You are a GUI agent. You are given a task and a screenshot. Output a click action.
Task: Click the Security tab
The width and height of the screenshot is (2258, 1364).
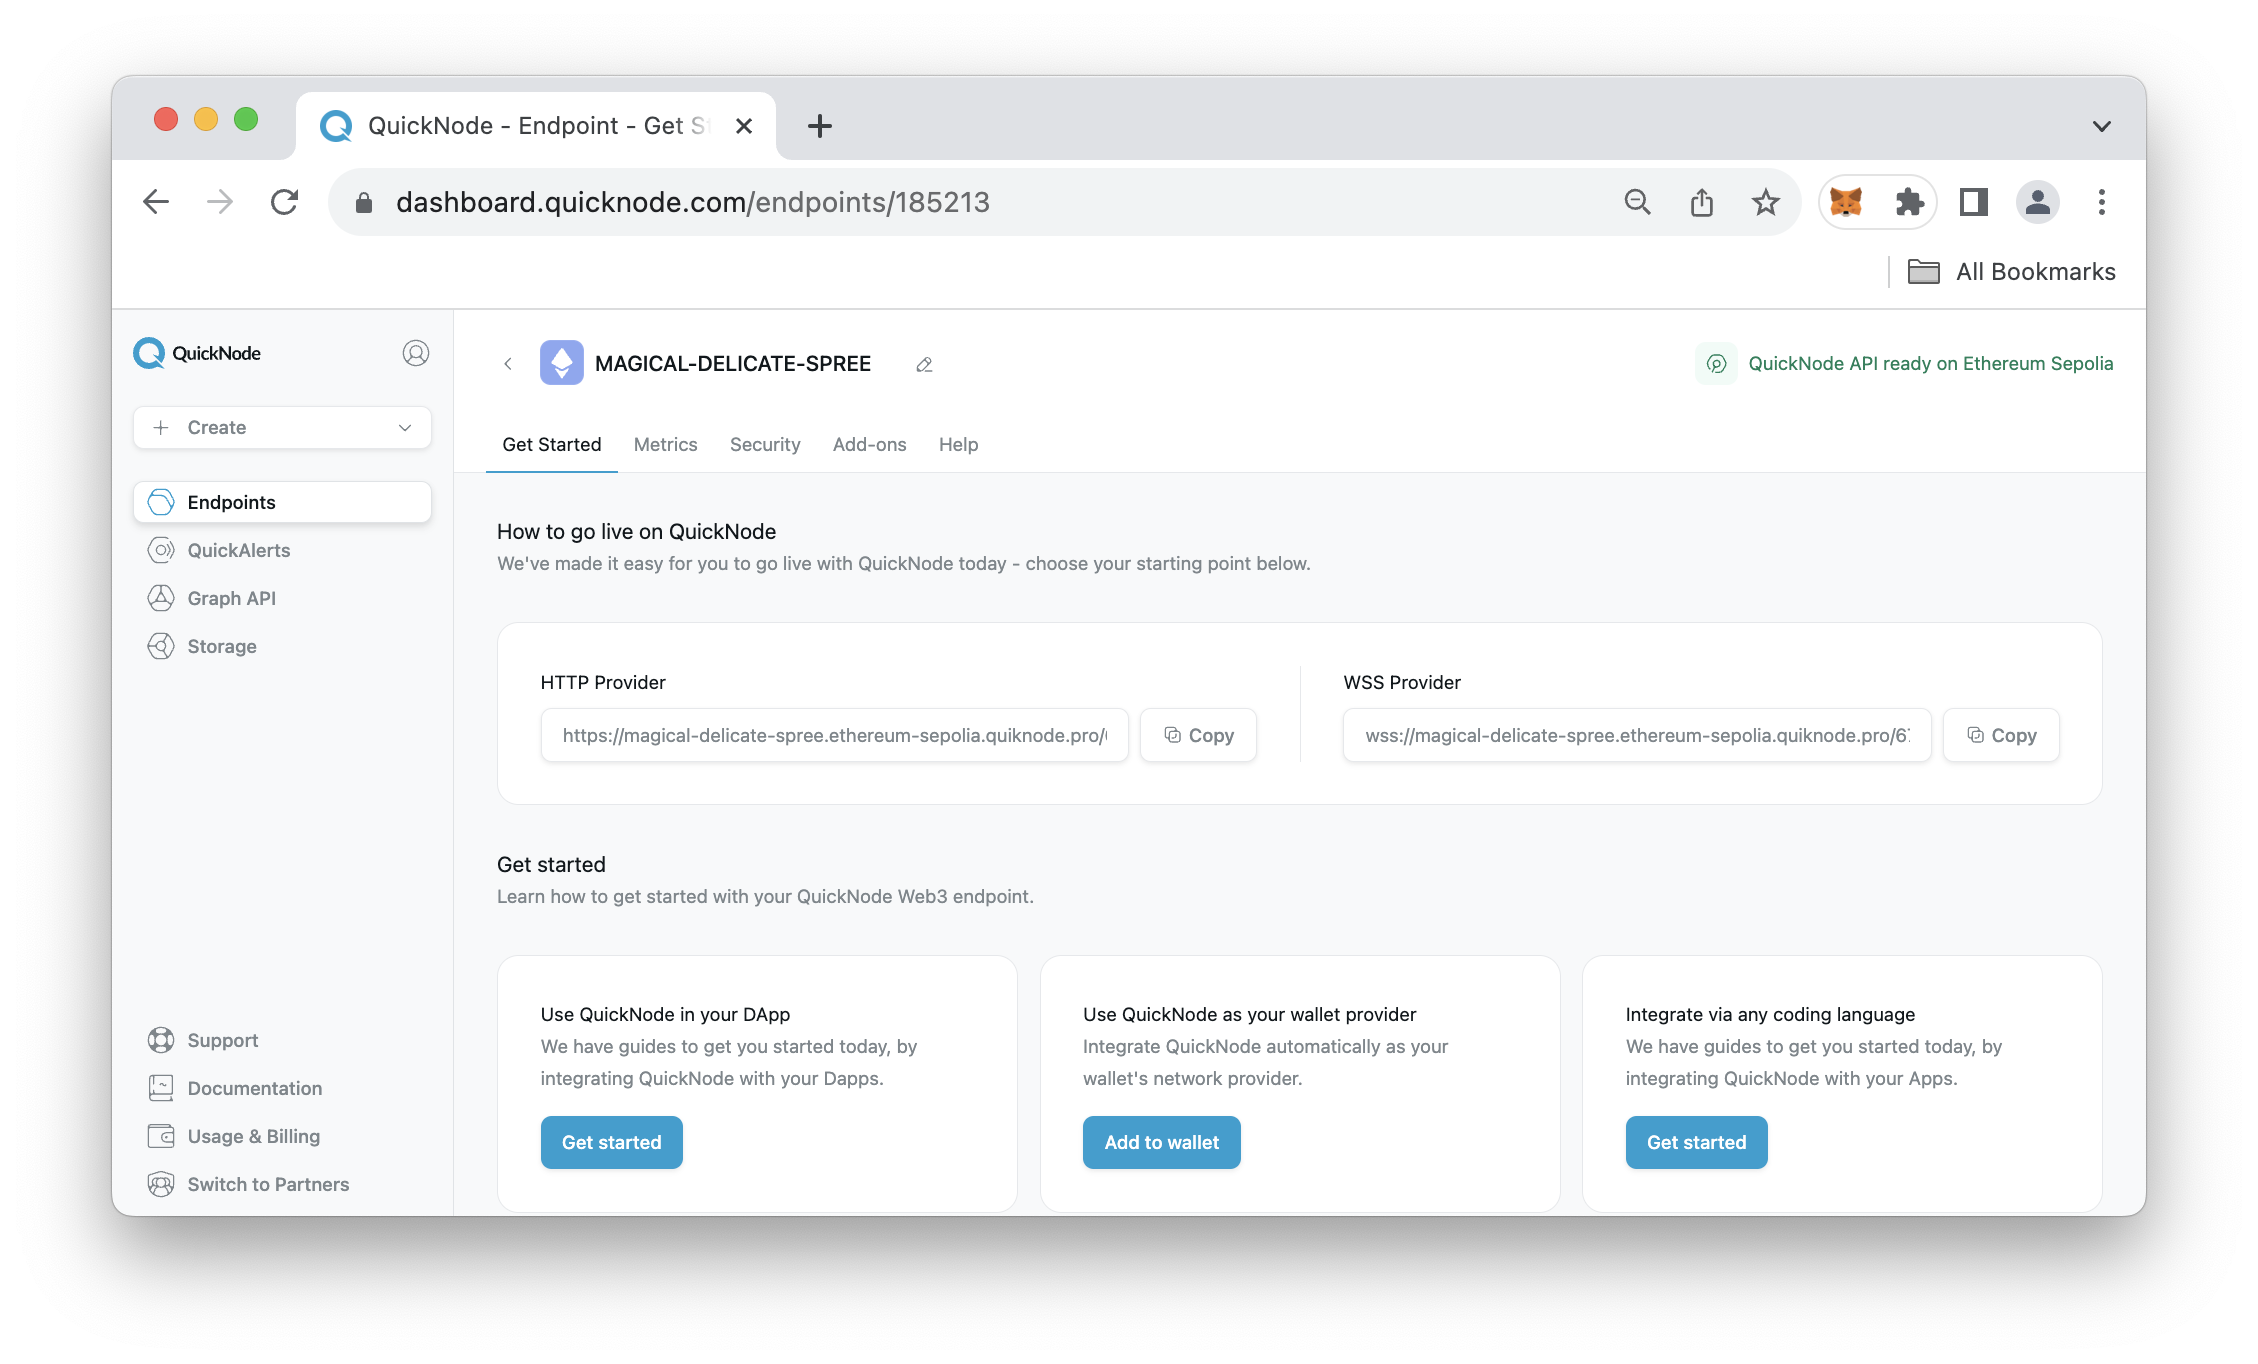(x=764, y=445)
